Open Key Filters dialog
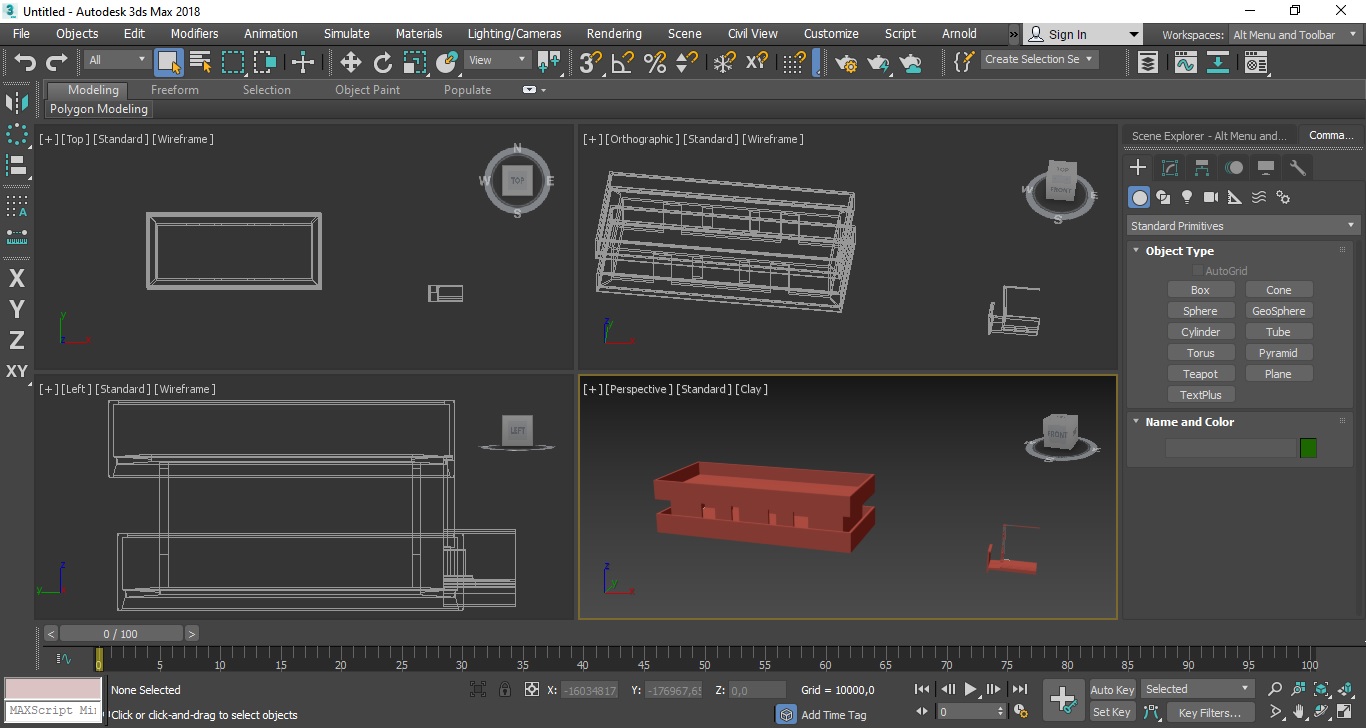 1209,712
